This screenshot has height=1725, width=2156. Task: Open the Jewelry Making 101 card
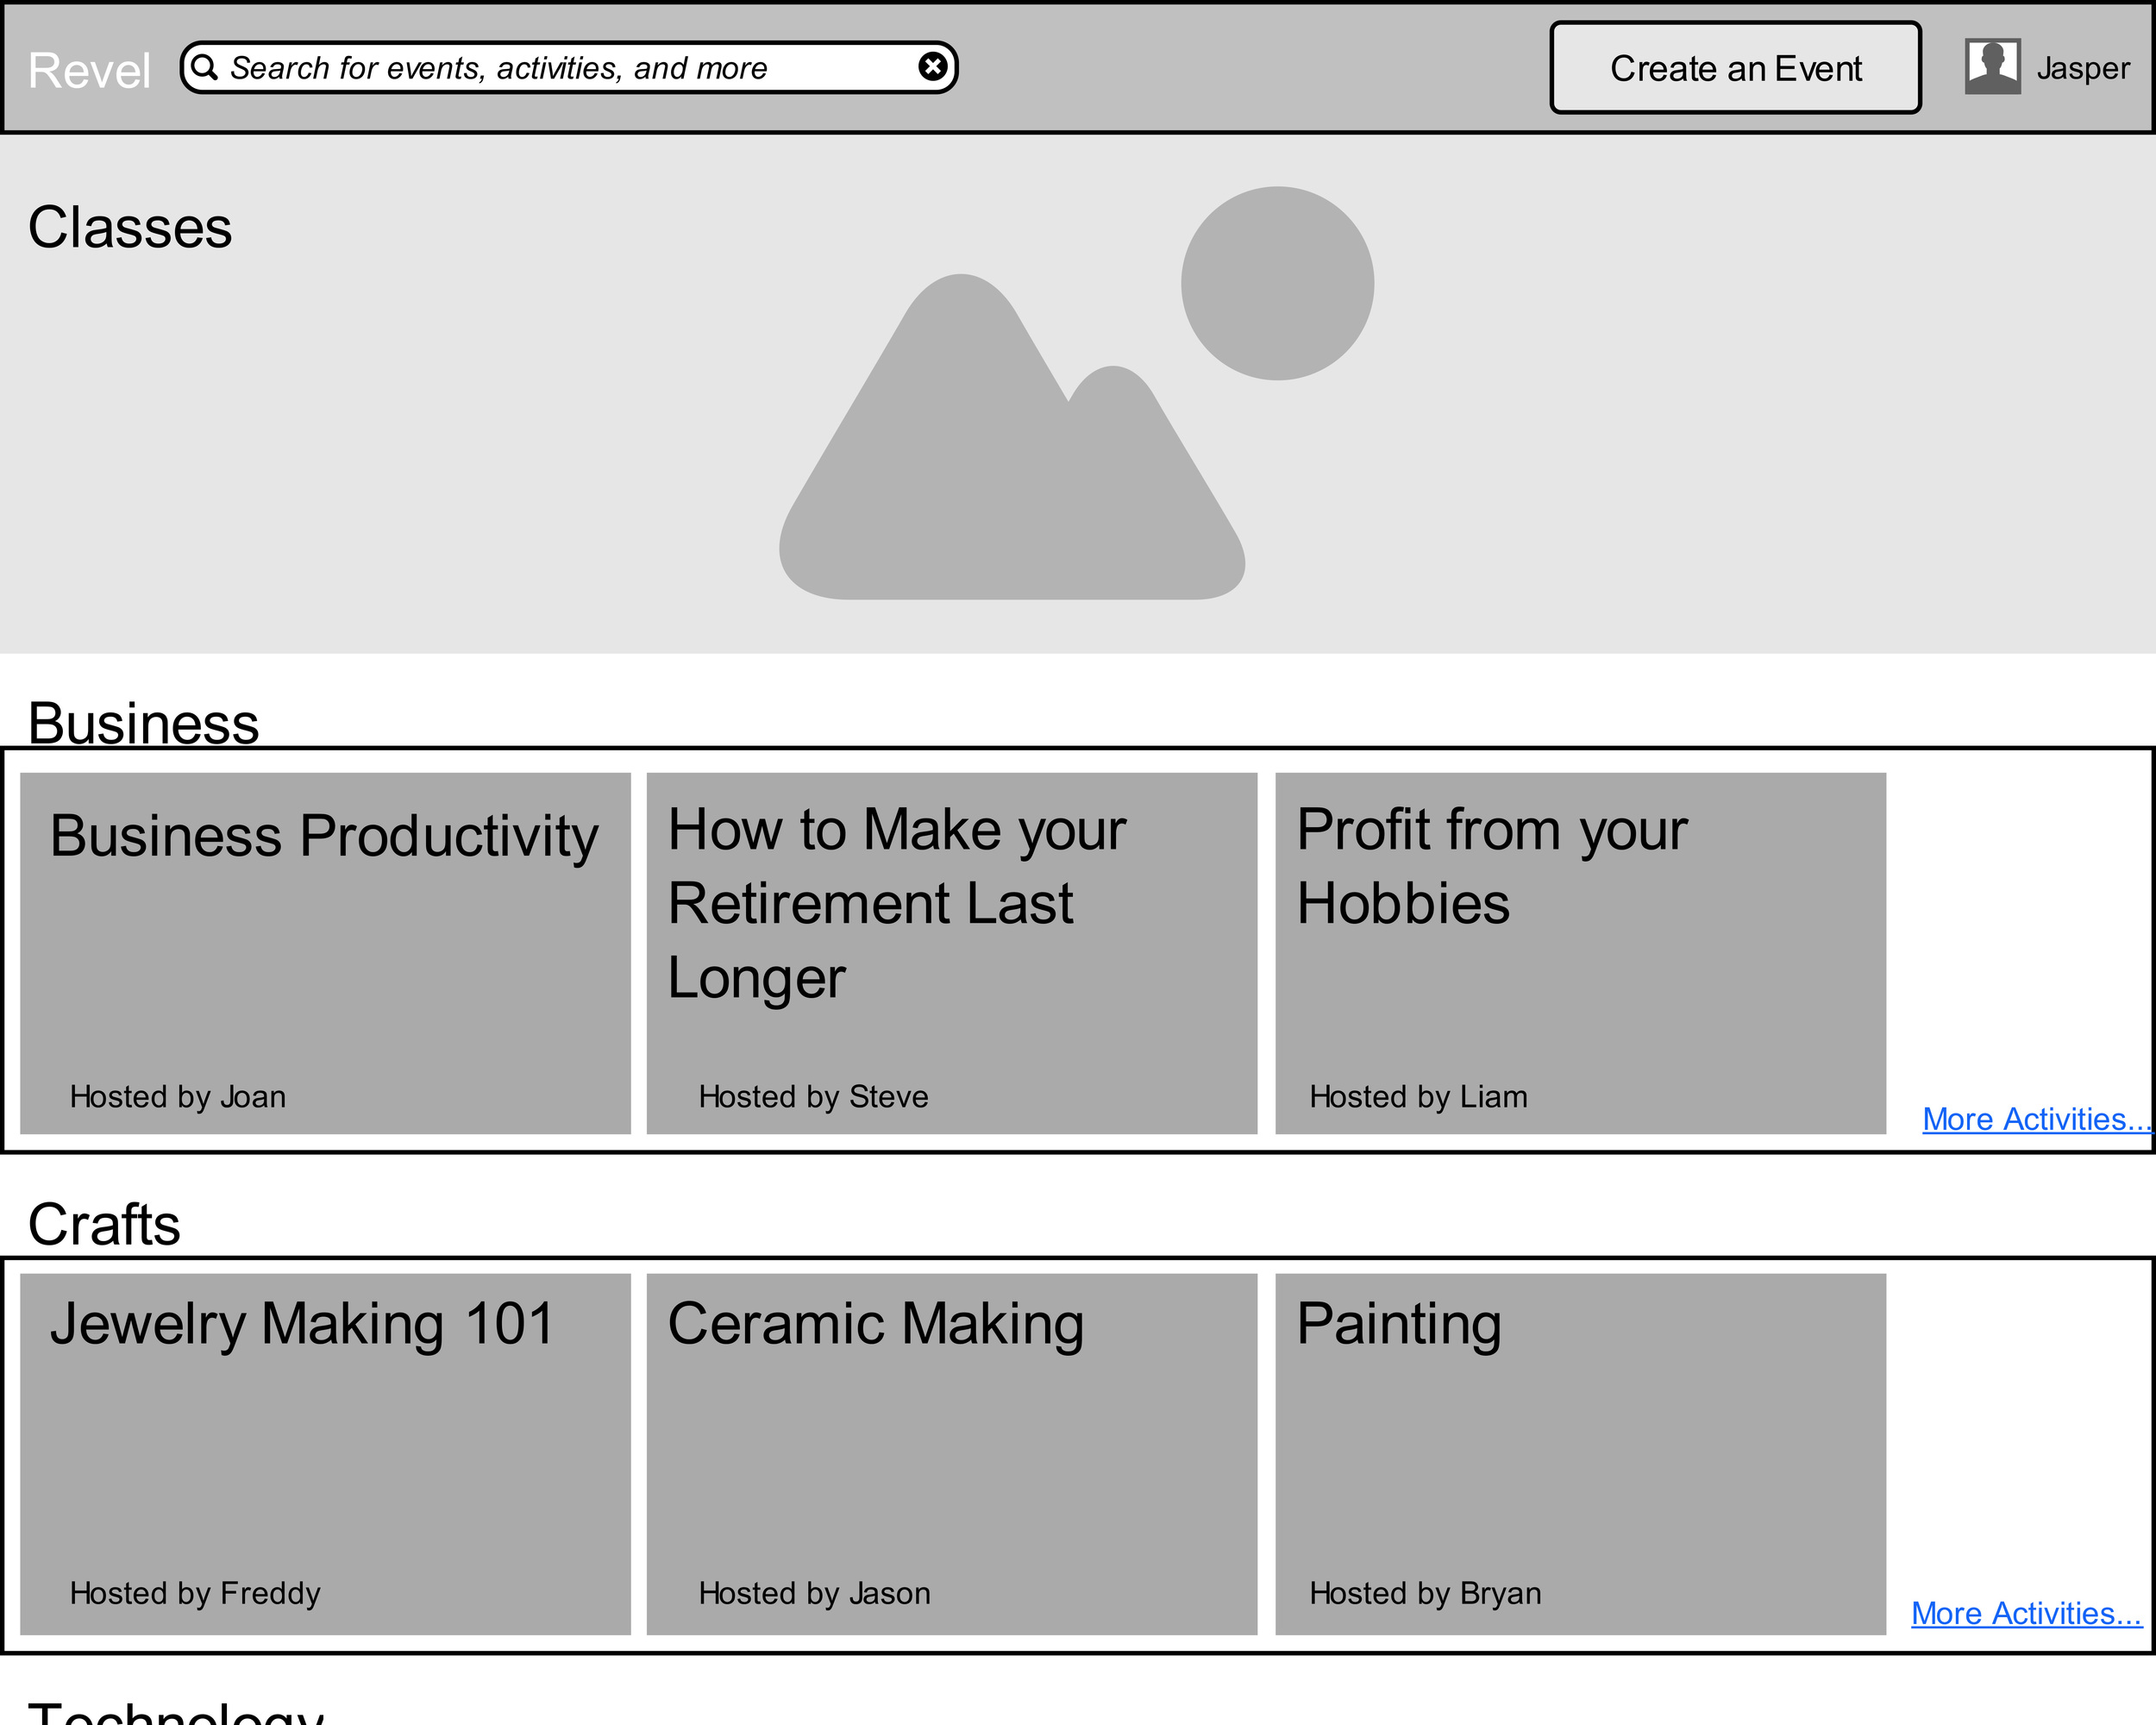click(325, 1454)
